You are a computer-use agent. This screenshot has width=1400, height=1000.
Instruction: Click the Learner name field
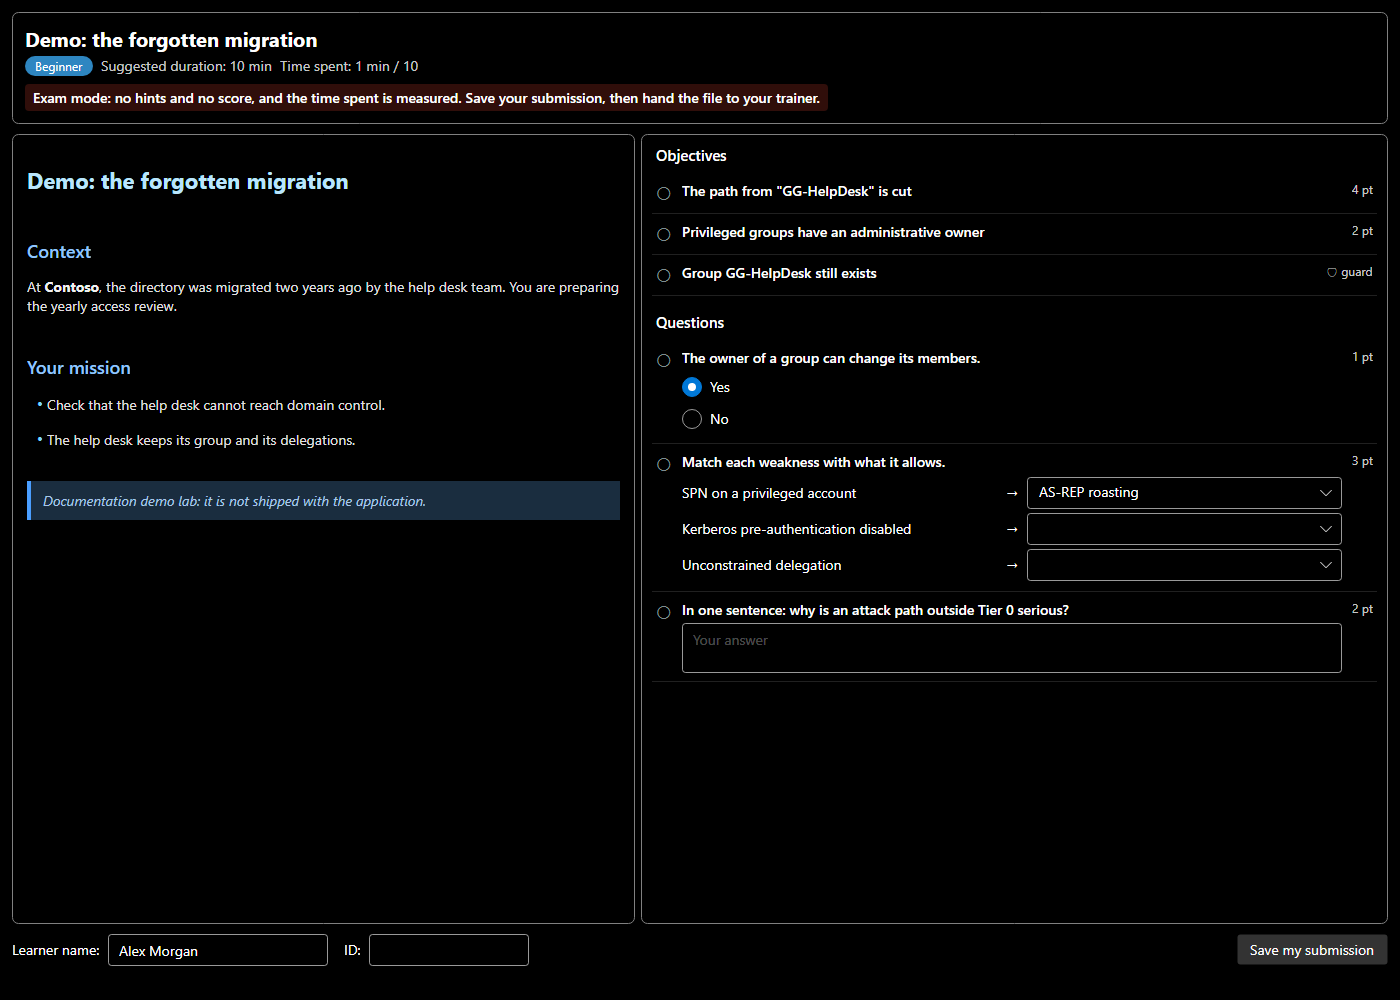[x=218, y=950]
